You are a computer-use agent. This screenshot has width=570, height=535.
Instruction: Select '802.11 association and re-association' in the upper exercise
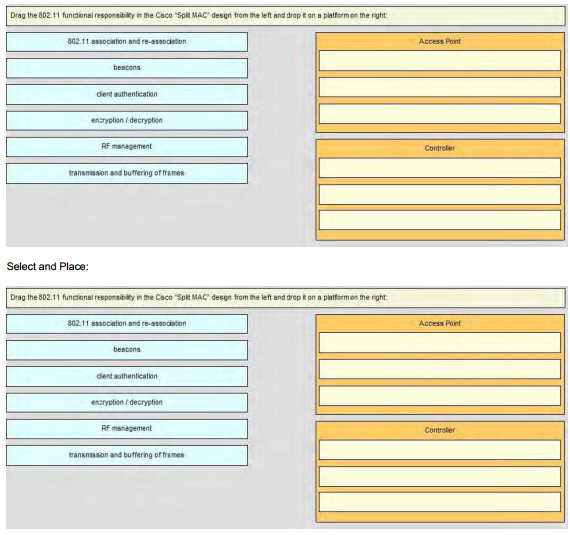(127, 42)
